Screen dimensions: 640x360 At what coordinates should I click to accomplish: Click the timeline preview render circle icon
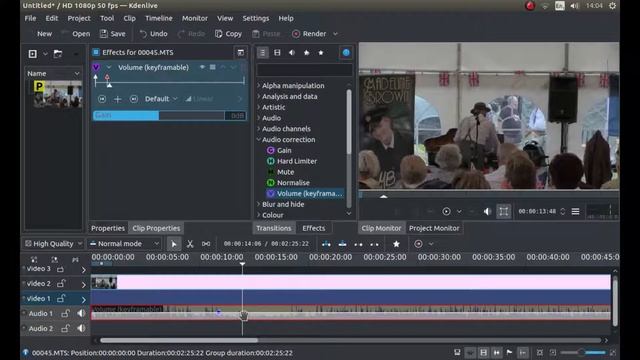pyautogui.click(x=418, y=244)
